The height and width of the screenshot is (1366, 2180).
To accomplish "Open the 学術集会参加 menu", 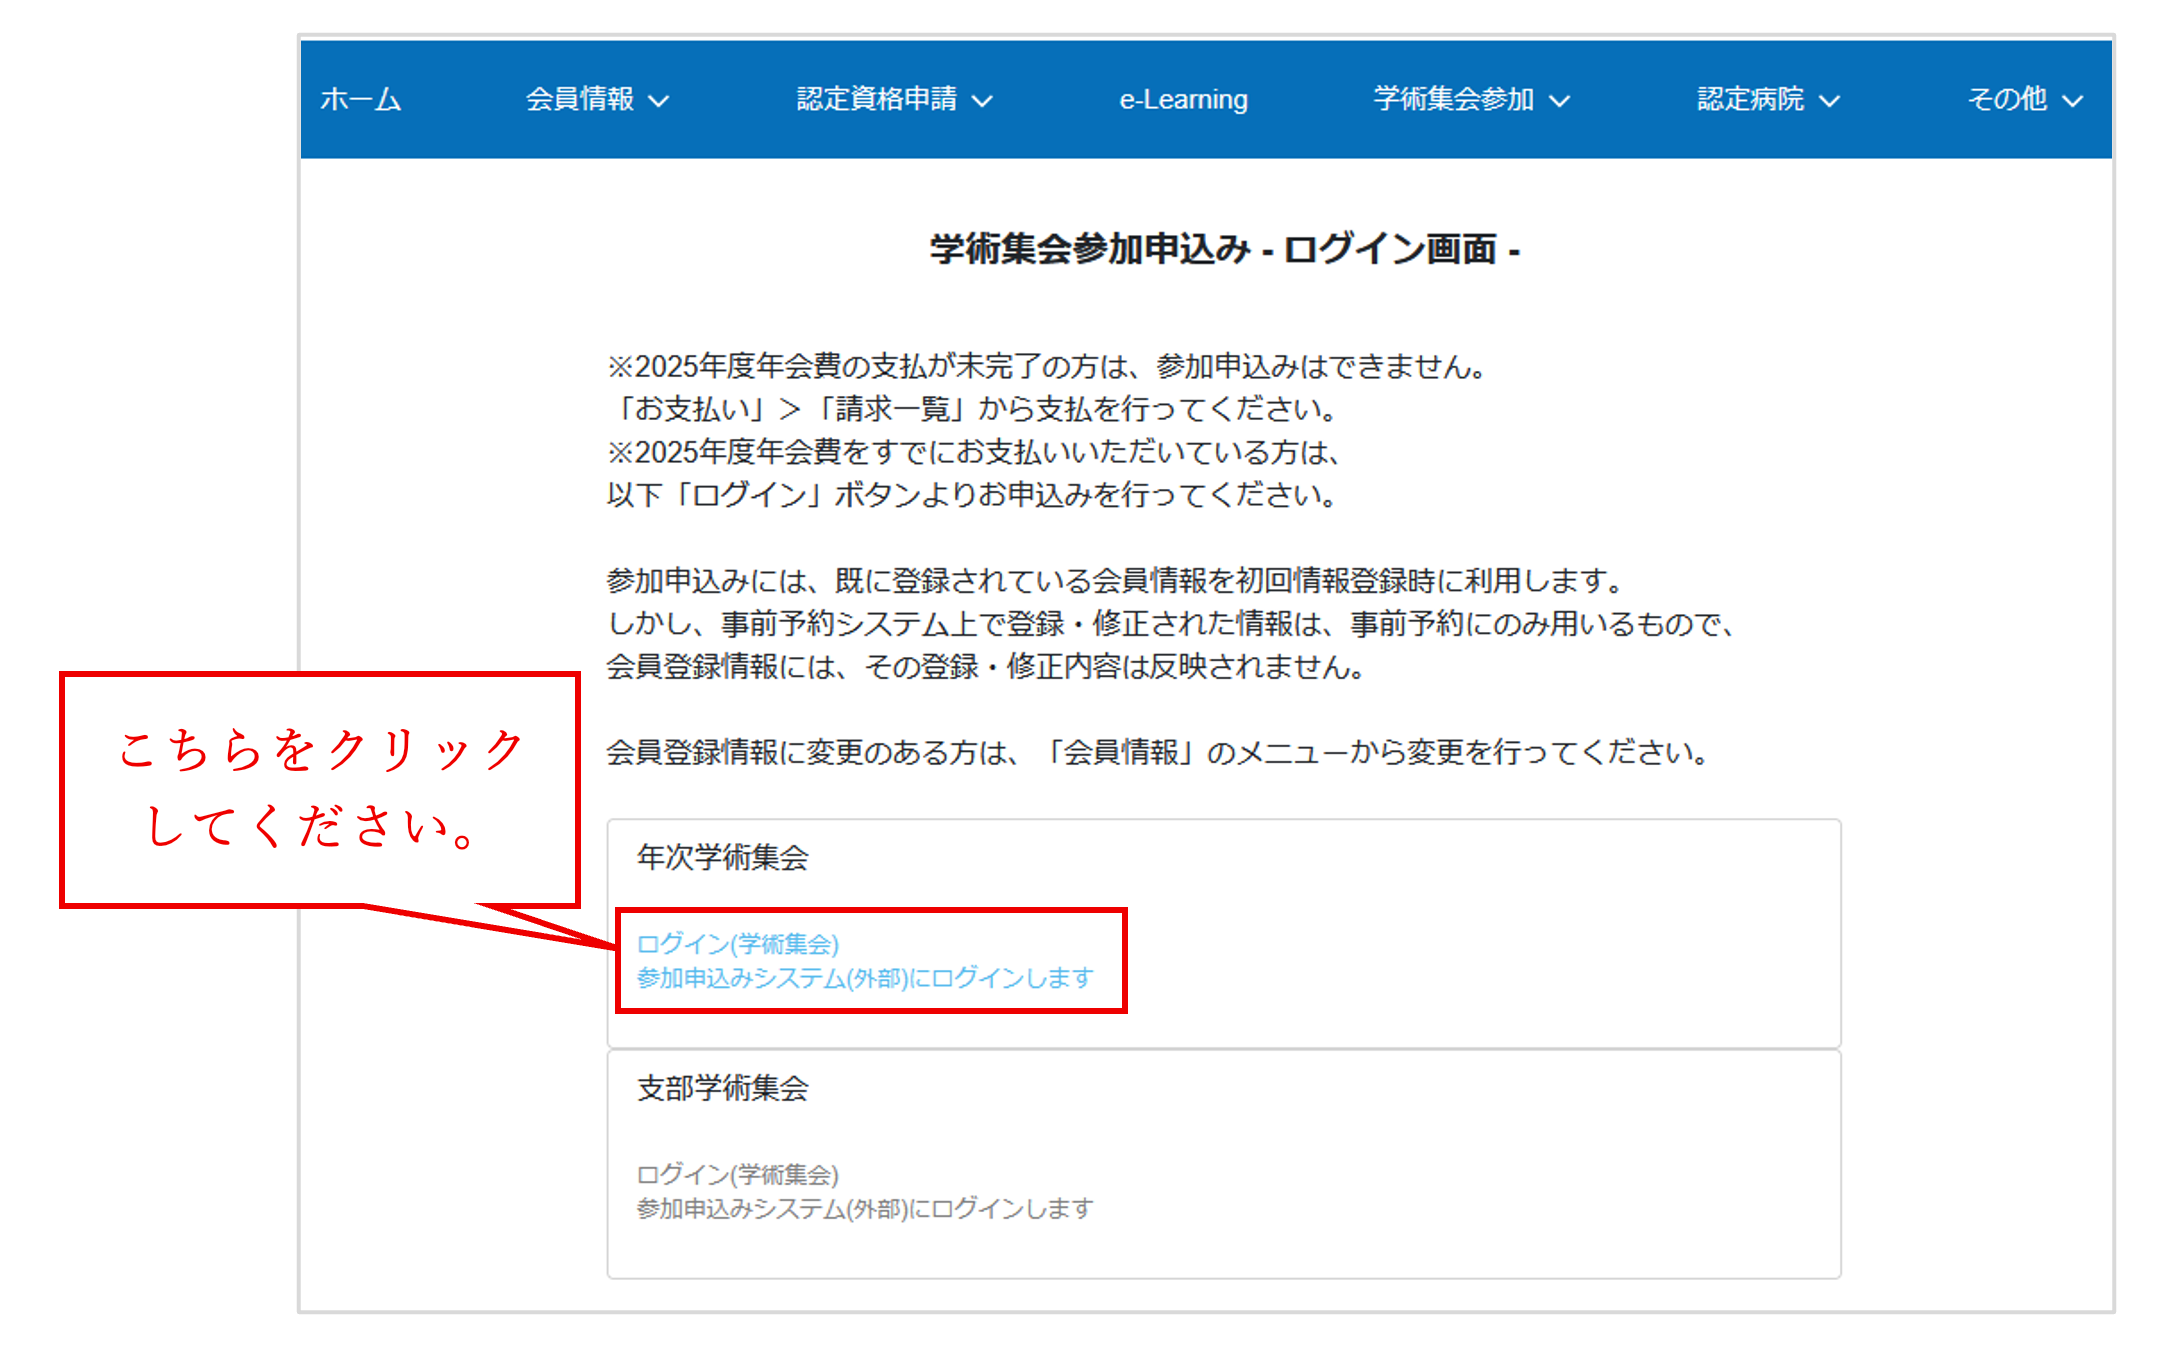I will click(x=1453, y=99).
